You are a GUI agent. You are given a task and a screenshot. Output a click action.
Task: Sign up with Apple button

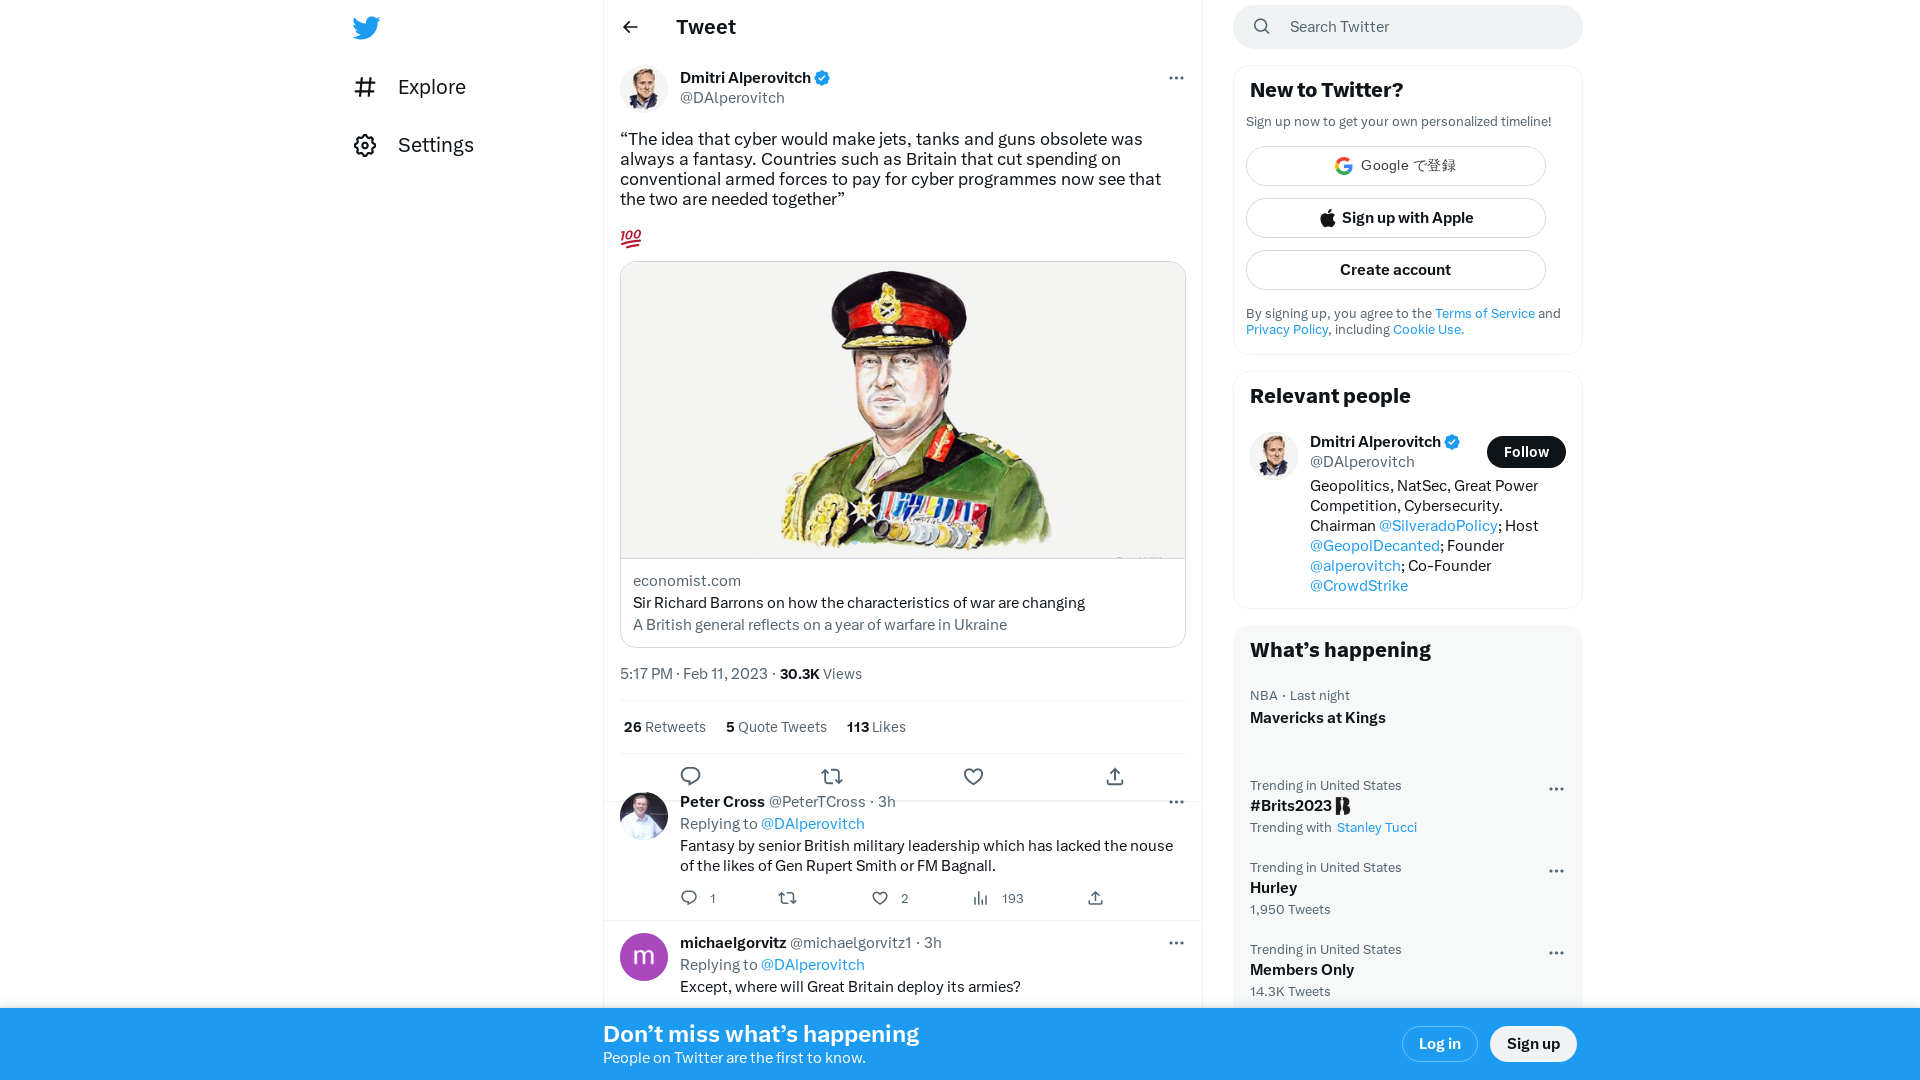click(1395, 218)
